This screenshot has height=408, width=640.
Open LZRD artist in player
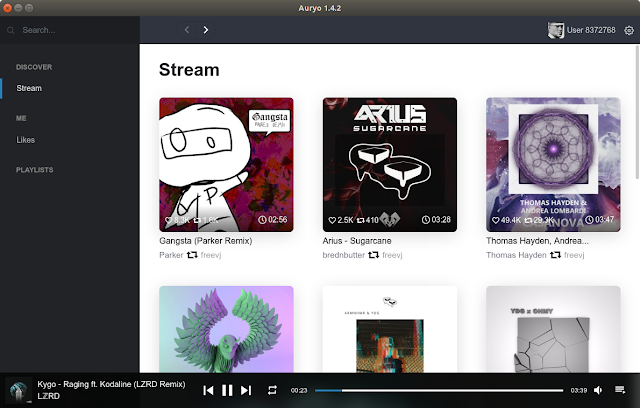click(x=49, y=396)
